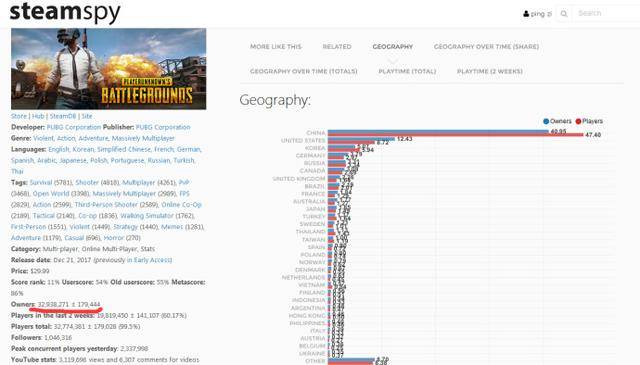Click the Korean language link
This screenshot has width=640, height=365.
pos(83,149)
